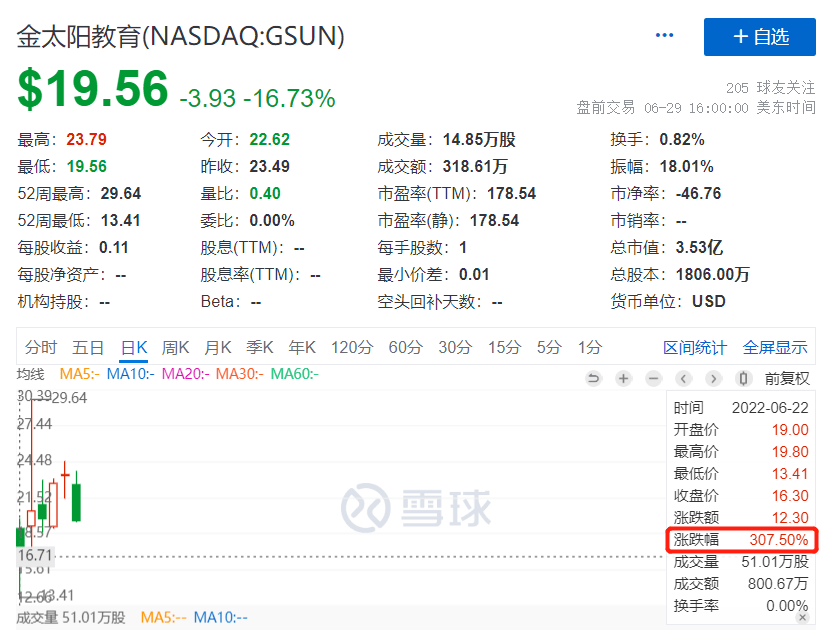Choose the 1分 interval tab
Image resolution: width=831 pixels, height=630 pixels.
[x=590, y=347]
